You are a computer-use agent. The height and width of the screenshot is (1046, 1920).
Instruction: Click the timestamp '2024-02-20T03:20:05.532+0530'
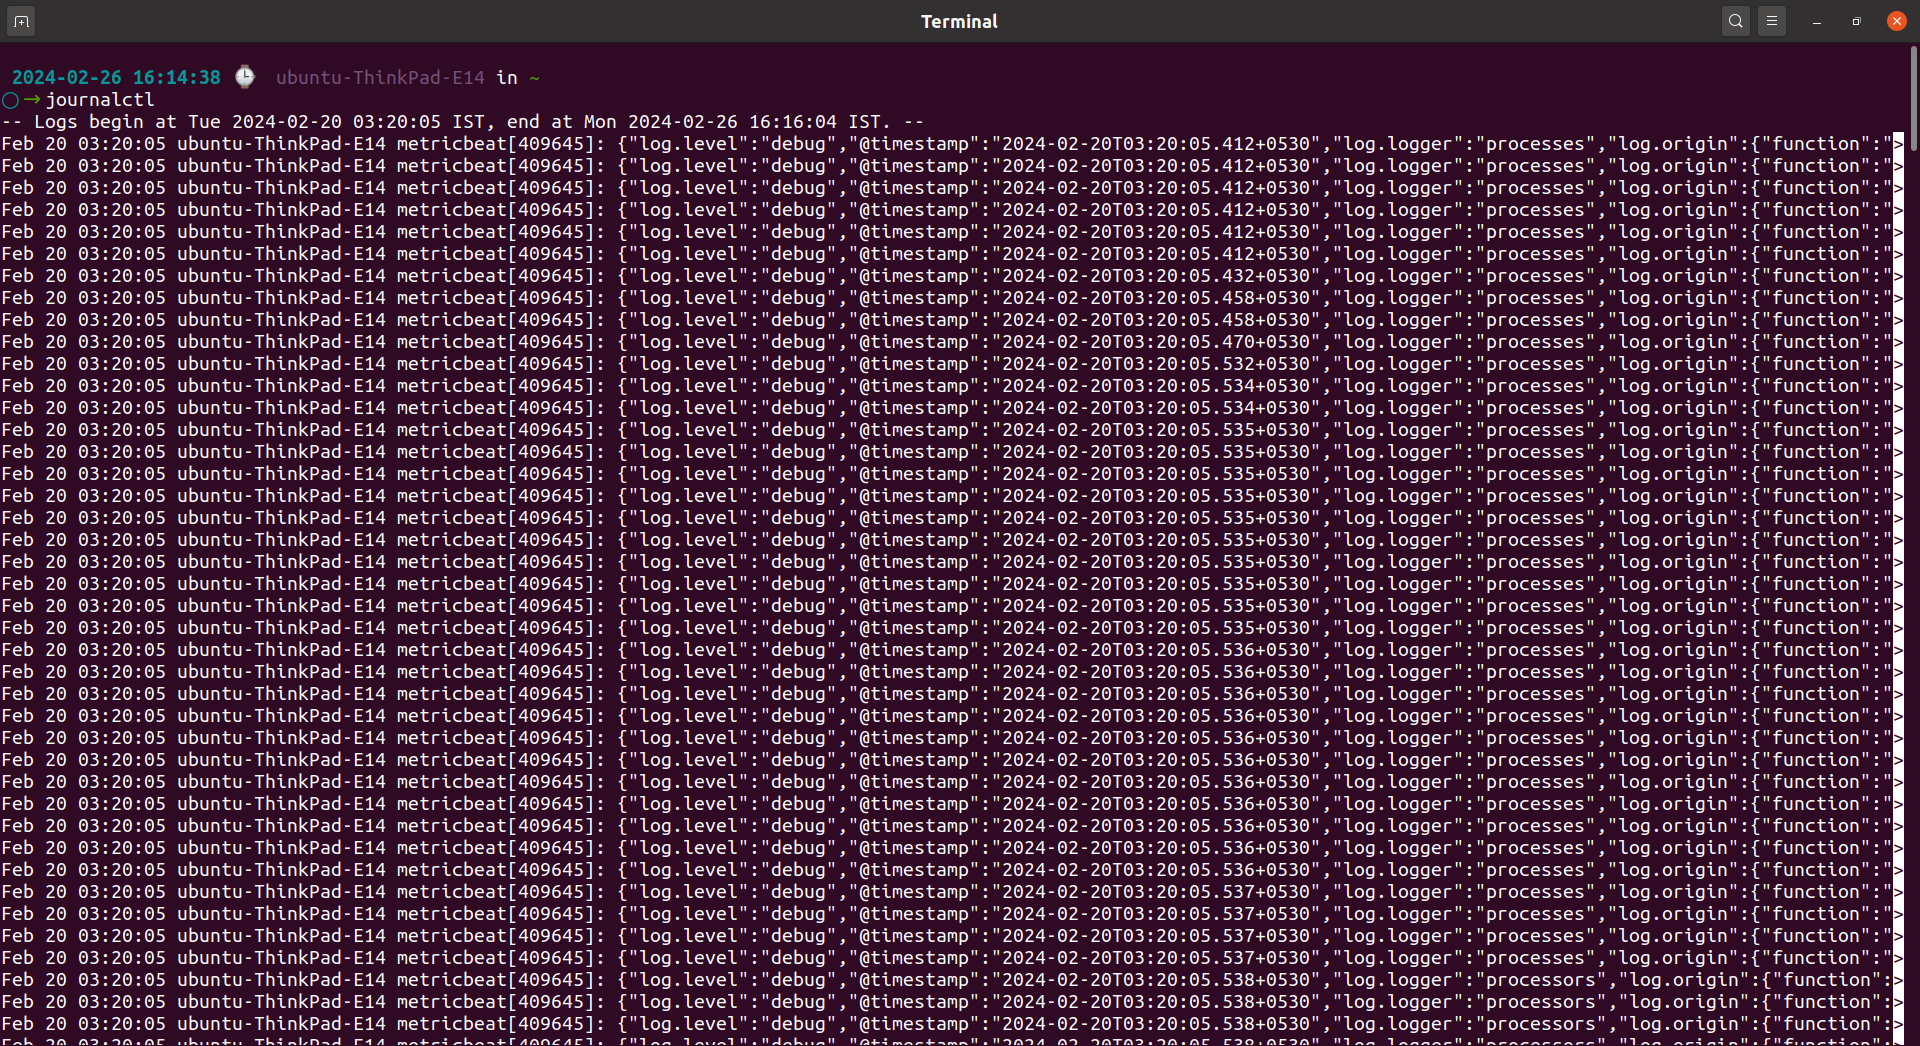tap(1156, 363)
